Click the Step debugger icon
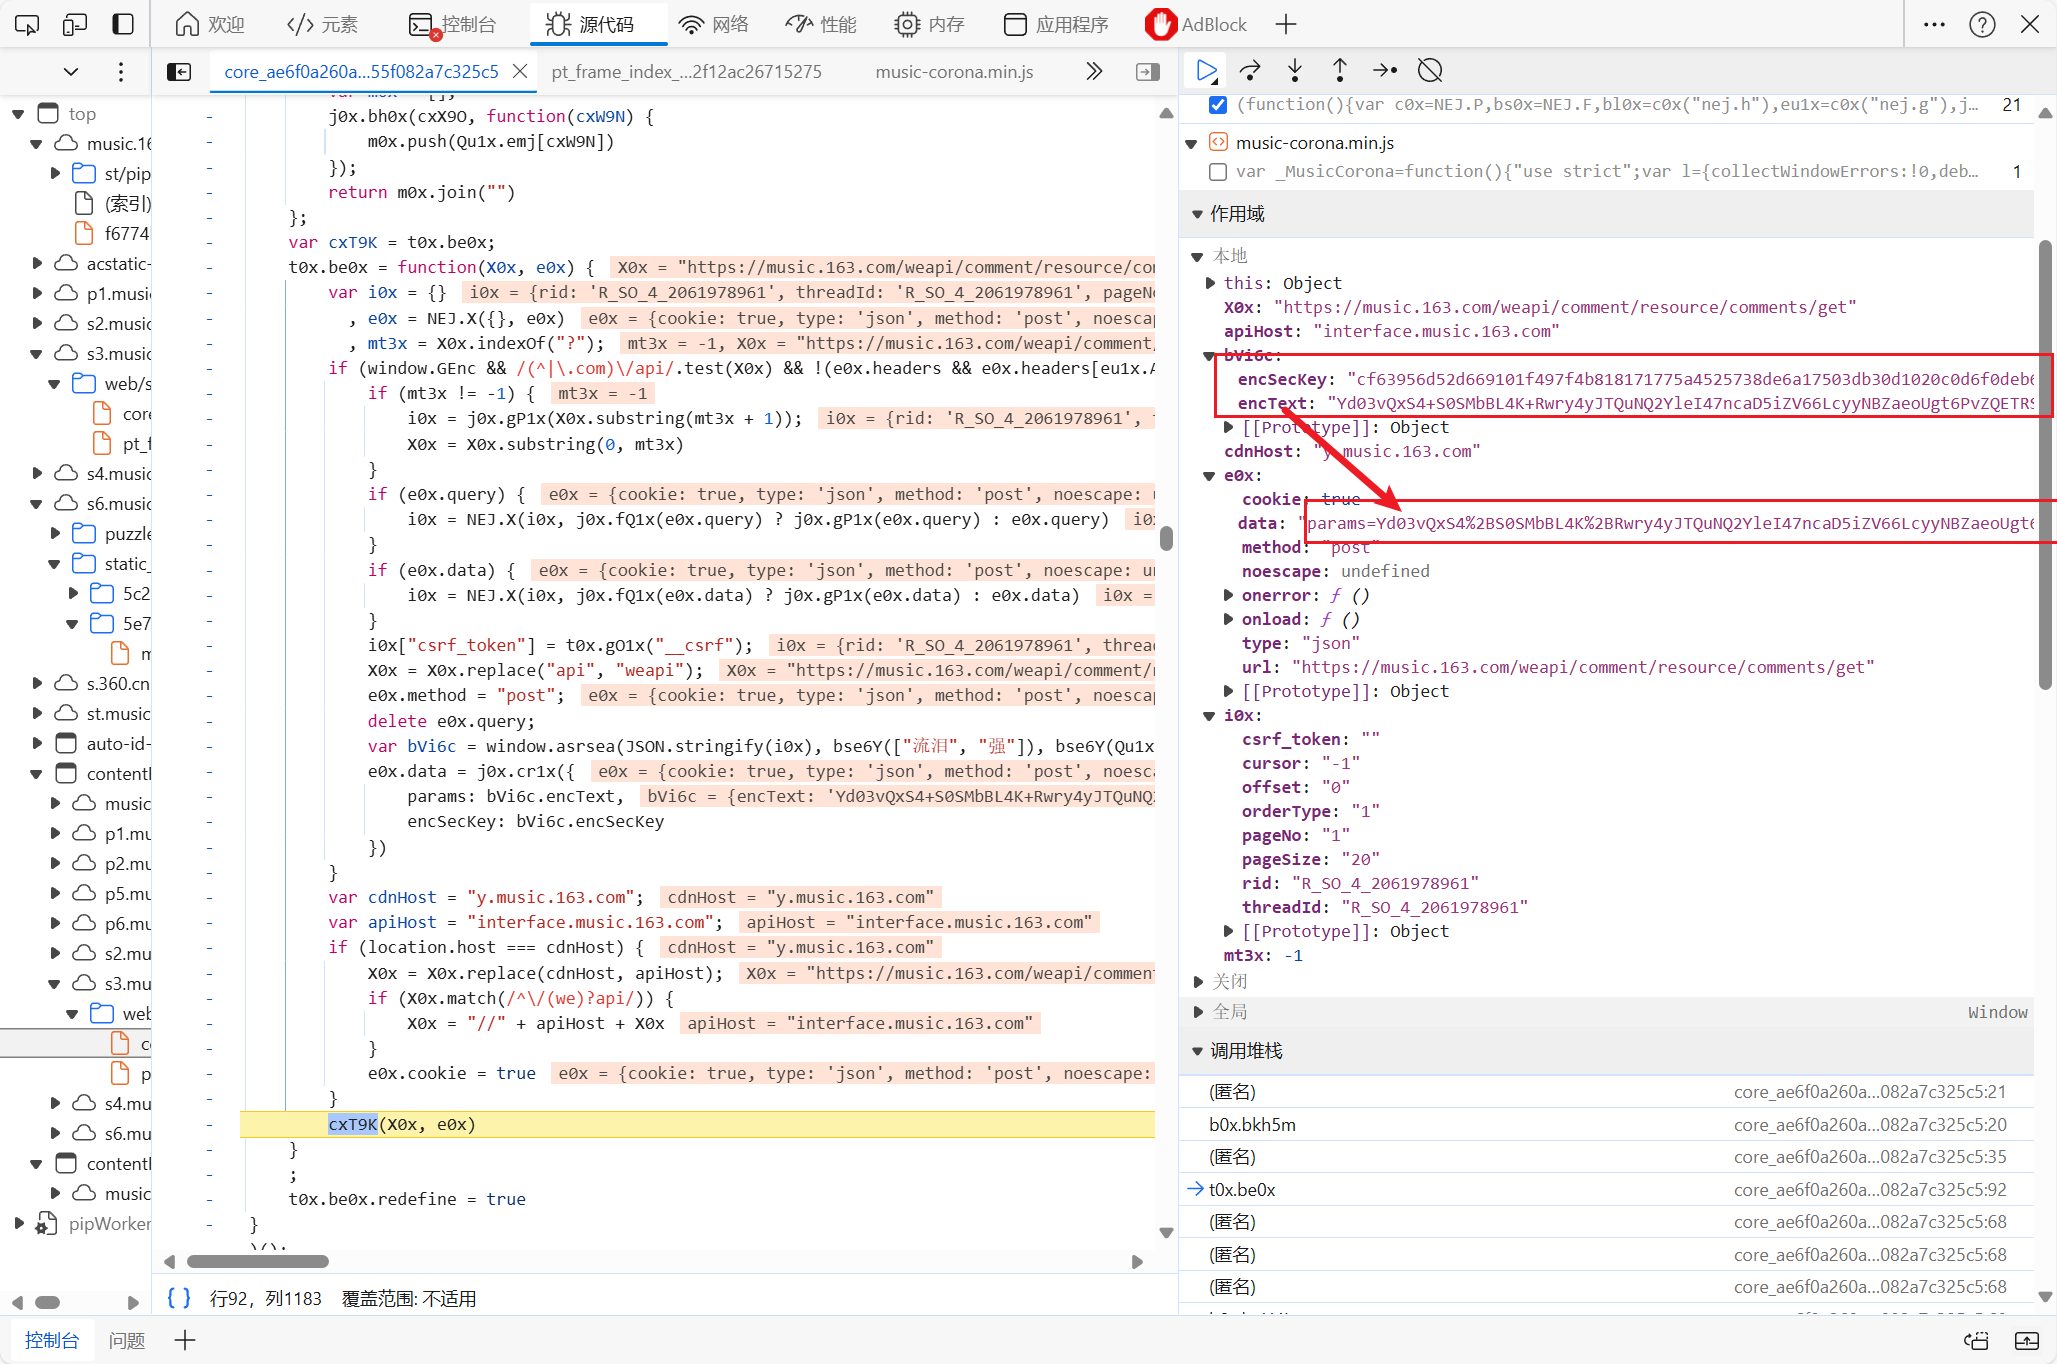The image size is (2057, 1364). pyautogui.click(x=1385, y=70)
